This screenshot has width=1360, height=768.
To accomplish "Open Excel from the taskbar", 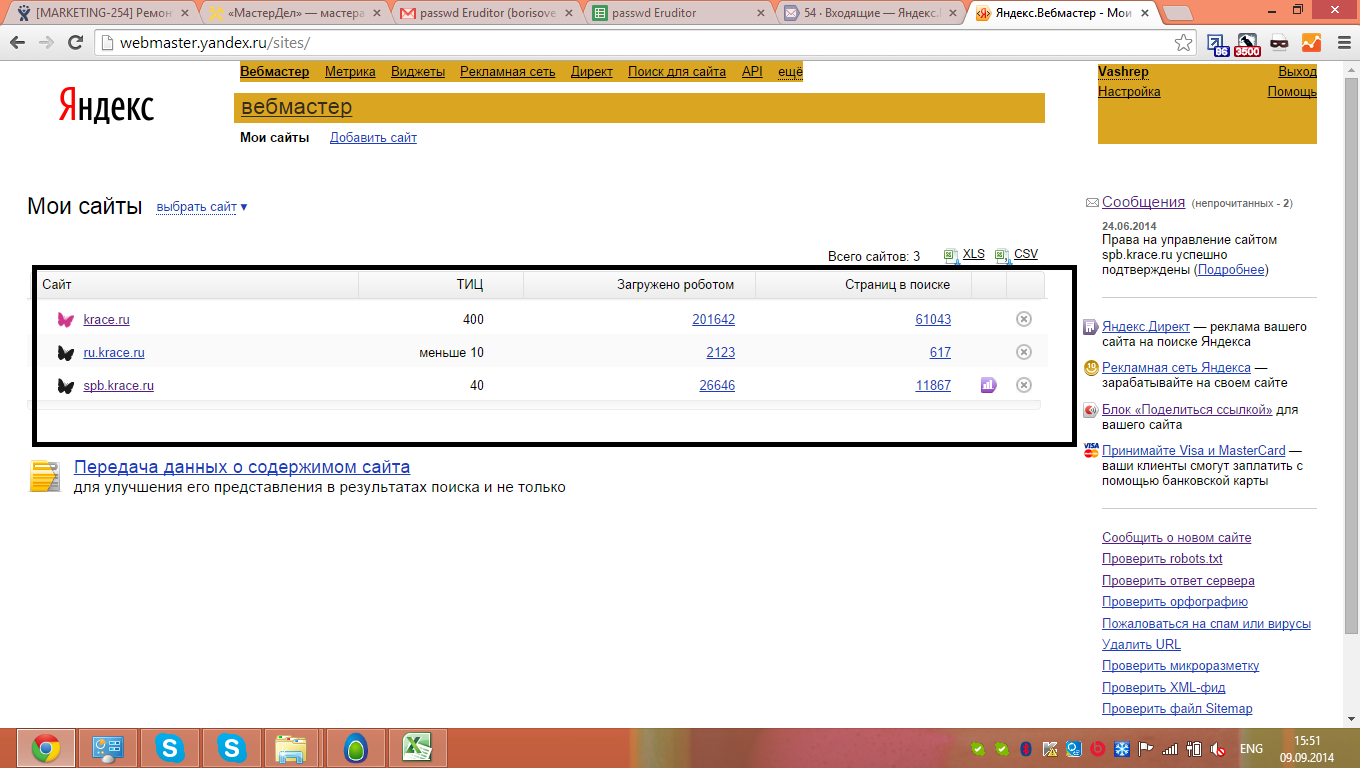I will click(418, 748).
